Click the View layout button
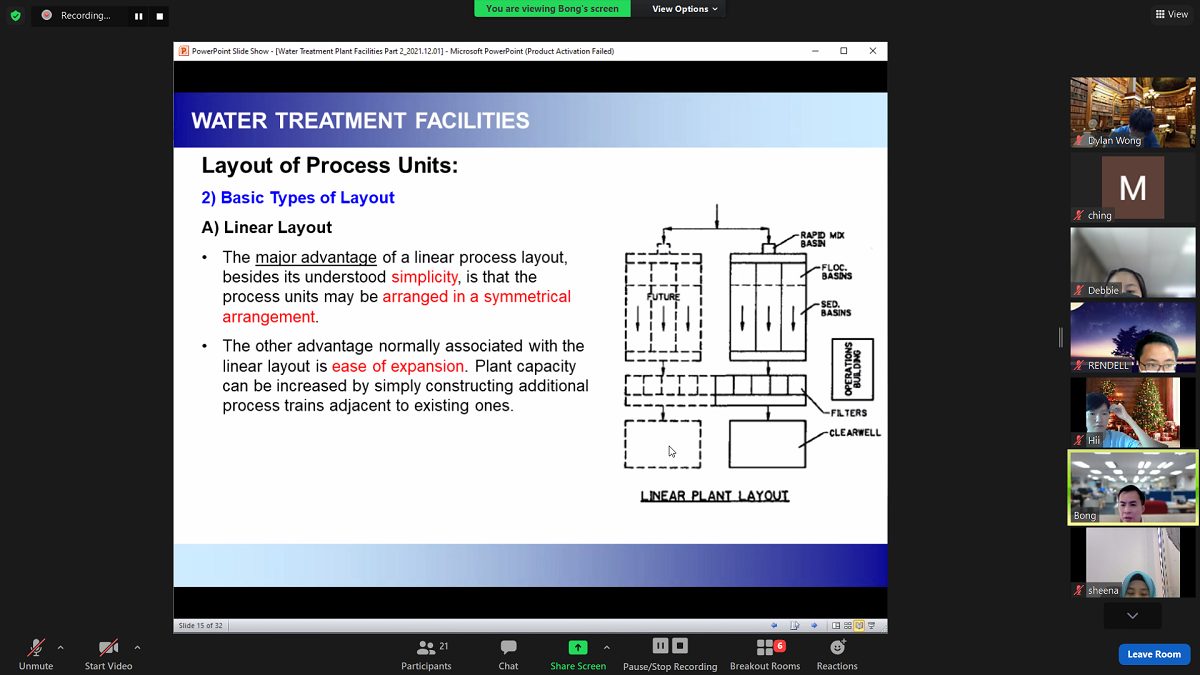The image size is (1200, 675). coord(1172,14)
